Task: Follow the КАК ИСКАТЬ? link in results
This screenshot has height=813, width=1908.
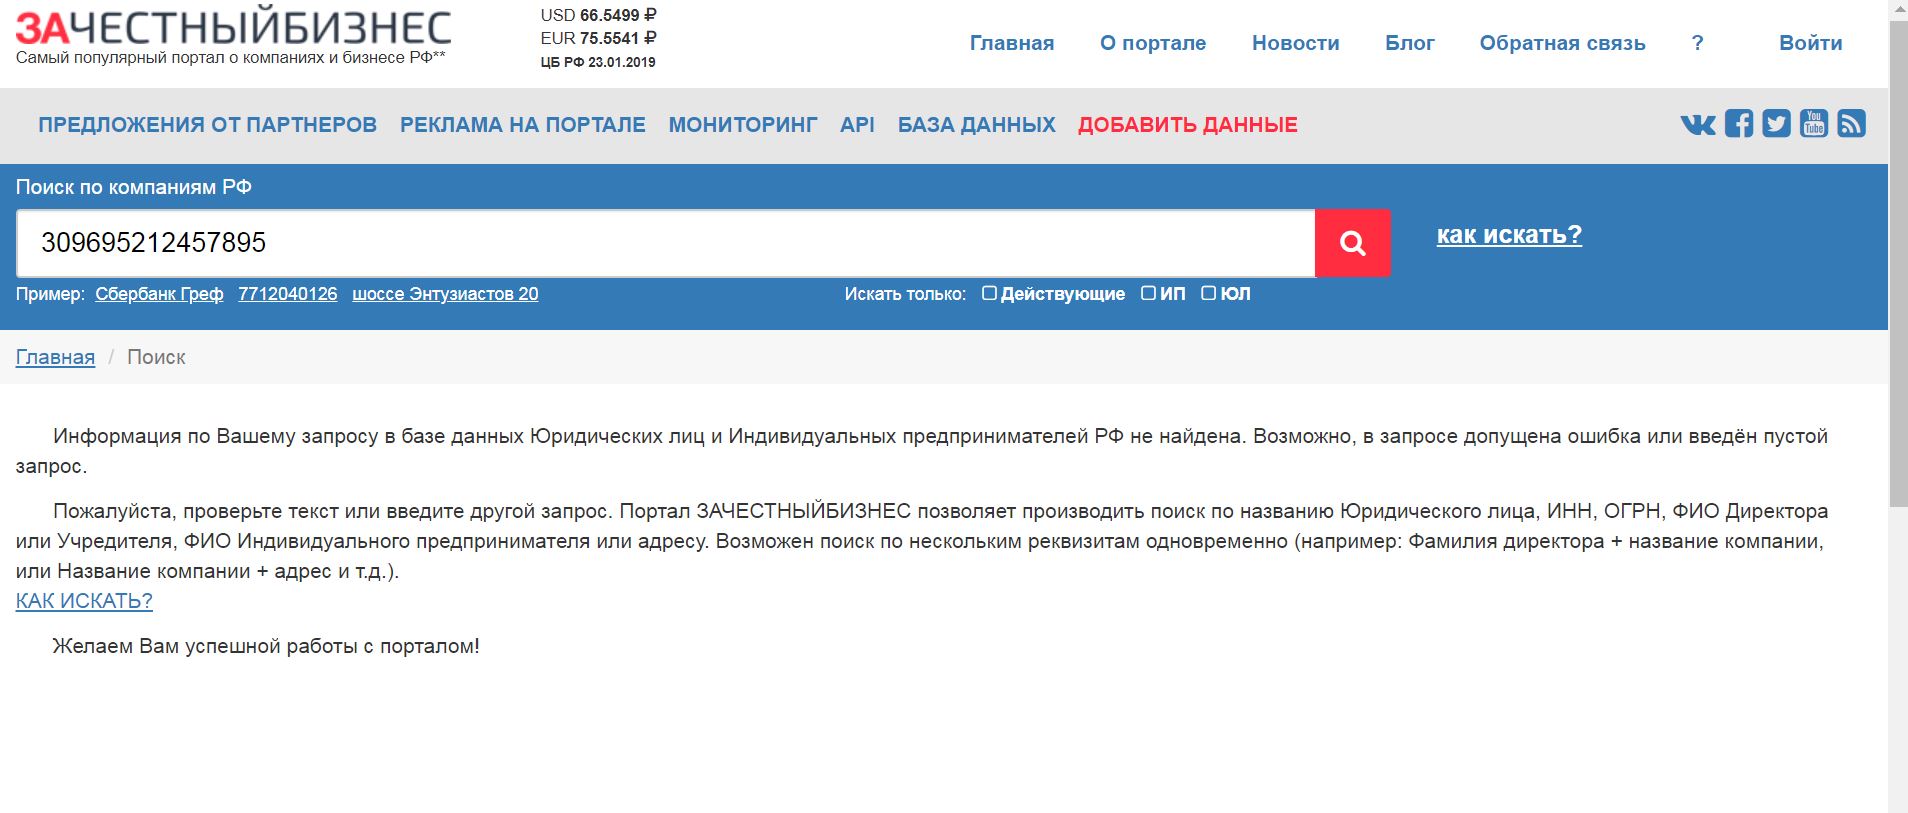Action: [x=84, y=601]
